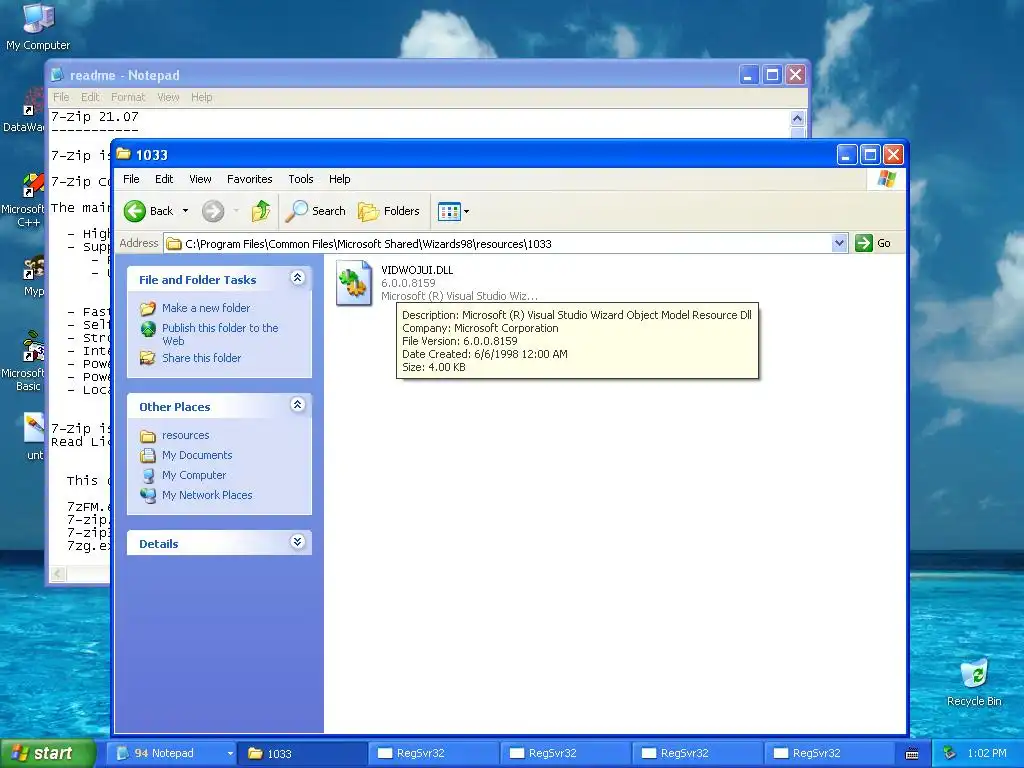Click the last RegSvr32 taskbar button
The image size is (1024, 768).
pos(829,753)
